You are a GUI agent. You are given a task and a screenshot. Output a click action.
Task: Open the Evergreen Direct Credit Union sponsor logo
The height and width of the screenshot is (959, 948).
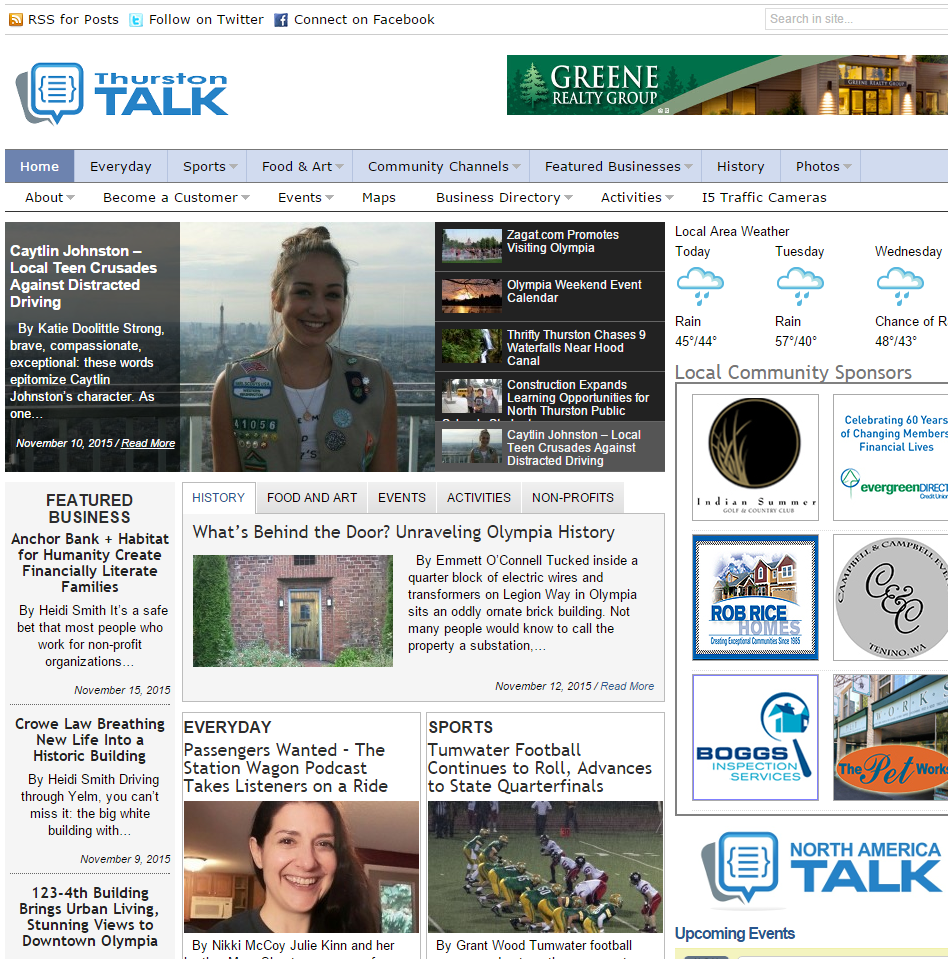click(x=891, y=457)
